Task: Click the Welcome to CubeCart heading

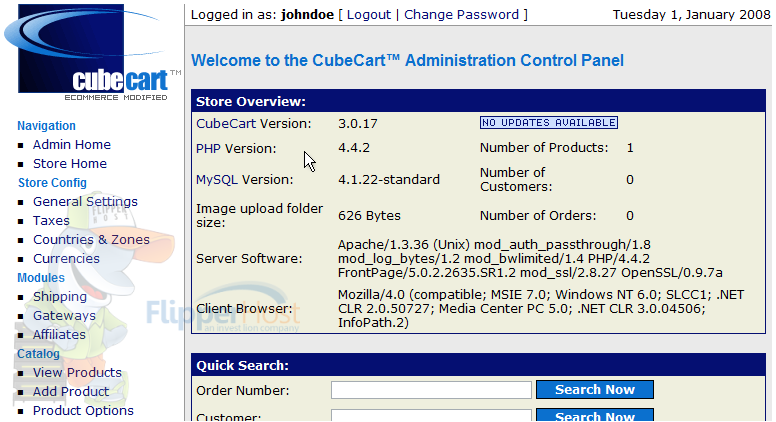Action: (407, 60)
